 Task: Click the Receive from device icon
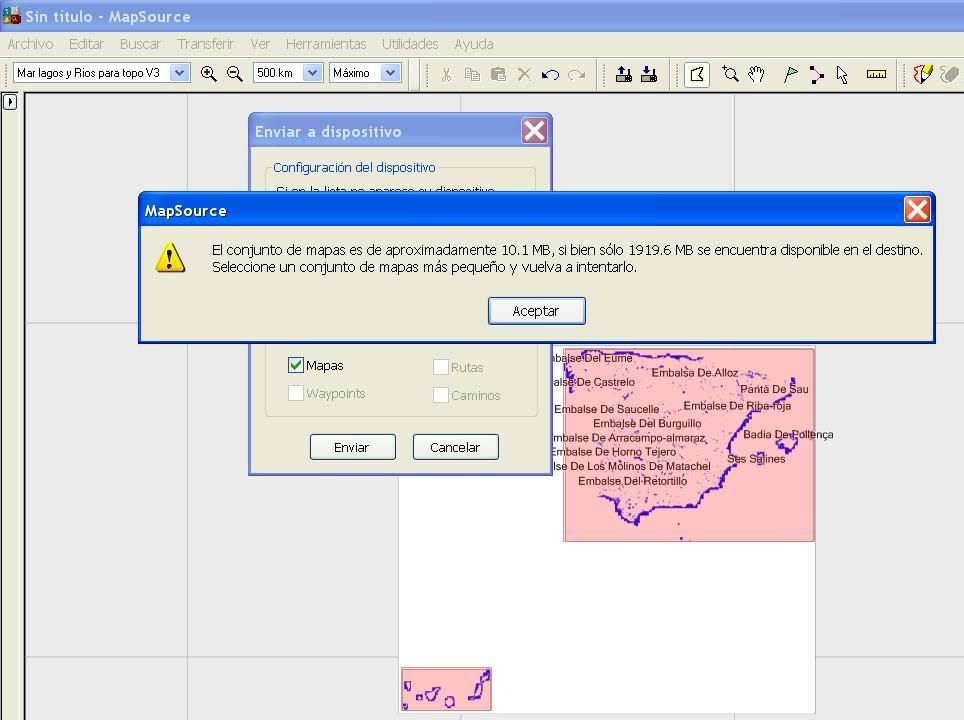[649, 74]
